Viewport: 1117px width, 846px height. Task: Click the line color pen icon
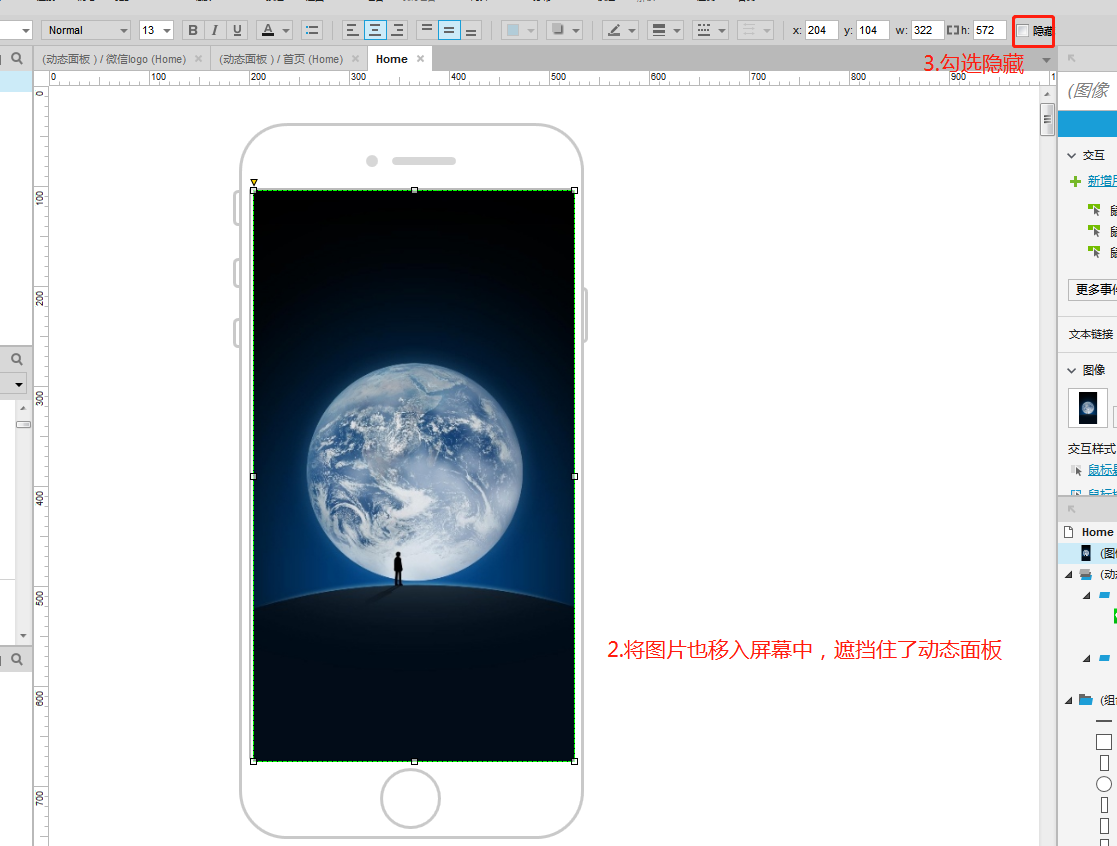[614, 30]
